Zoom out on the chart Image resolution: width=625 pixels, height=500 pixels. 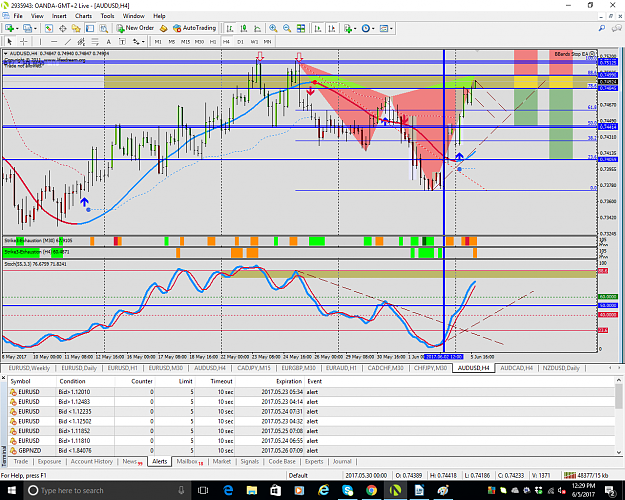[x=287, y=28]
